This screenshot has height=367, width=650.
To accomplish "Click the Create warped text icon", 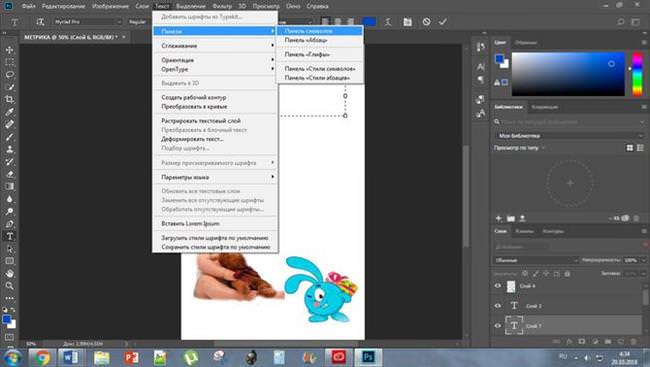I will click(x=388, y=22).
